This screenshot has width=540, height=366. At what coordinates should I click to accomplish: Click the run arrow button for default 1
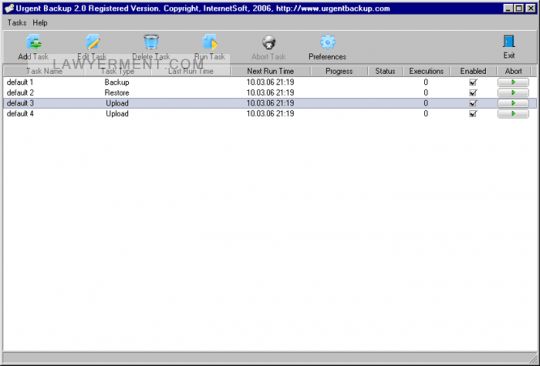[x=513, y=82]
